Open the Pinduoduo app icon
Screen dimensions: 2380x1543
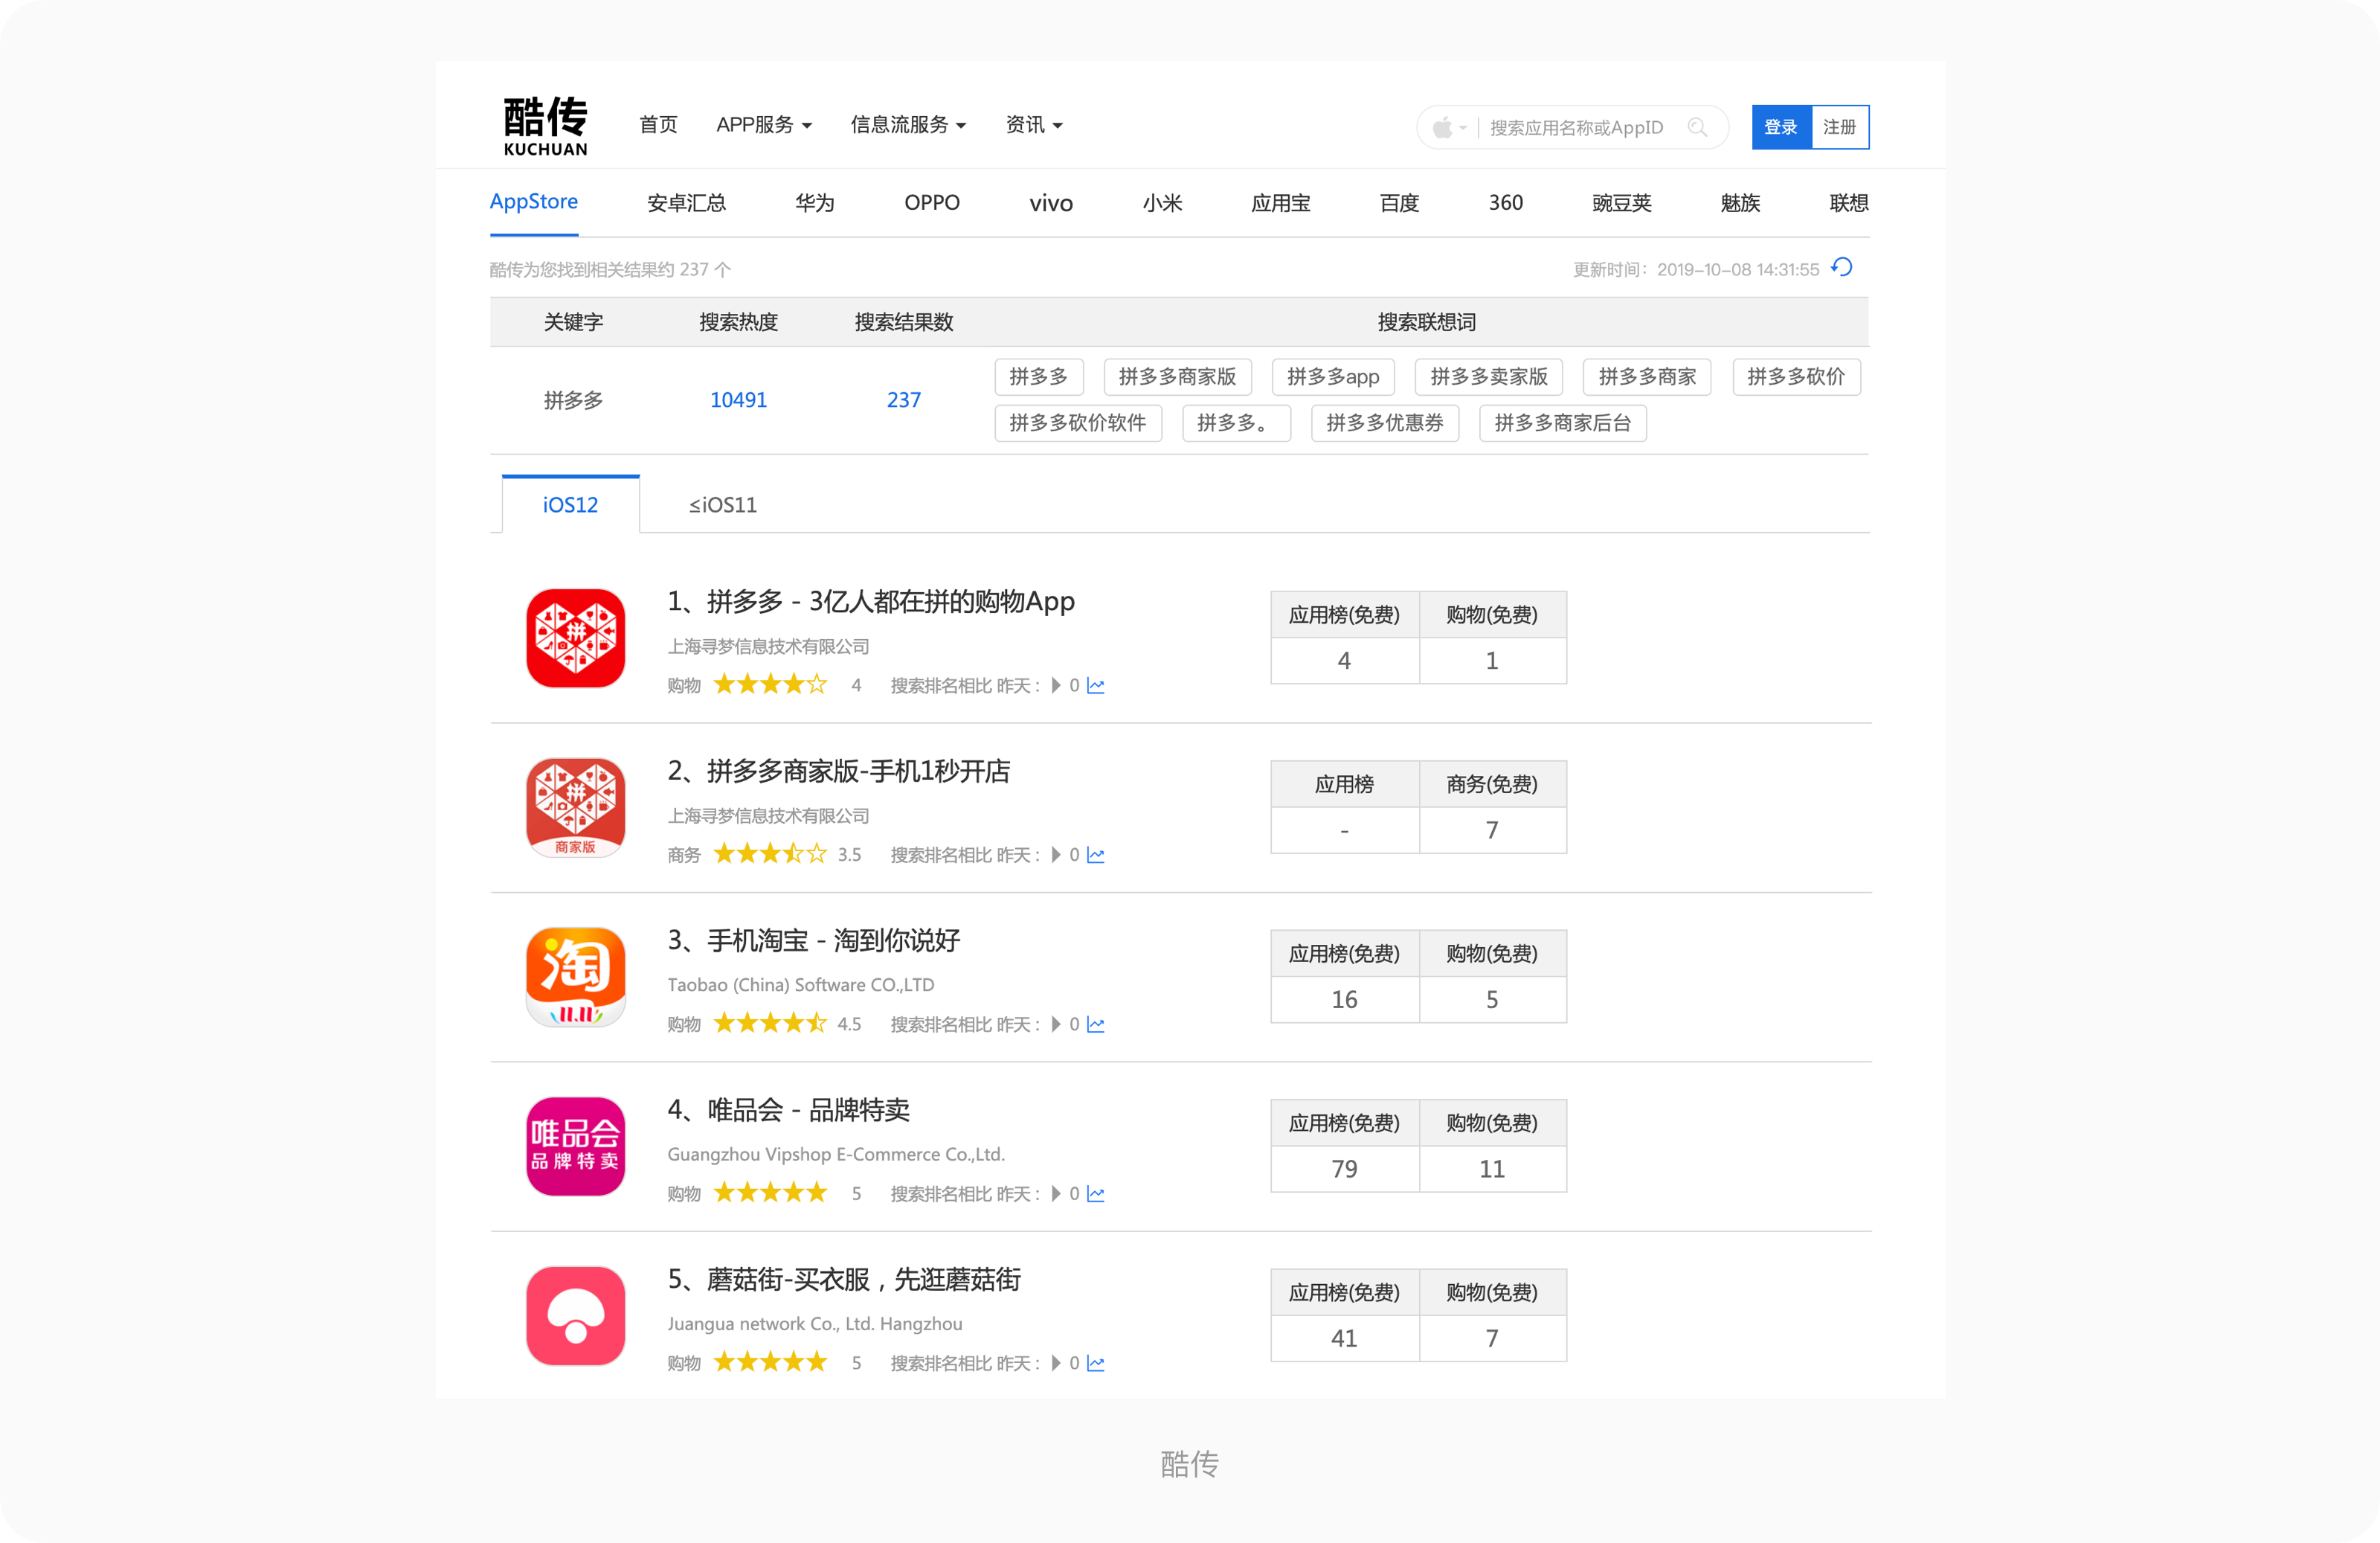[x=575, y=638]
